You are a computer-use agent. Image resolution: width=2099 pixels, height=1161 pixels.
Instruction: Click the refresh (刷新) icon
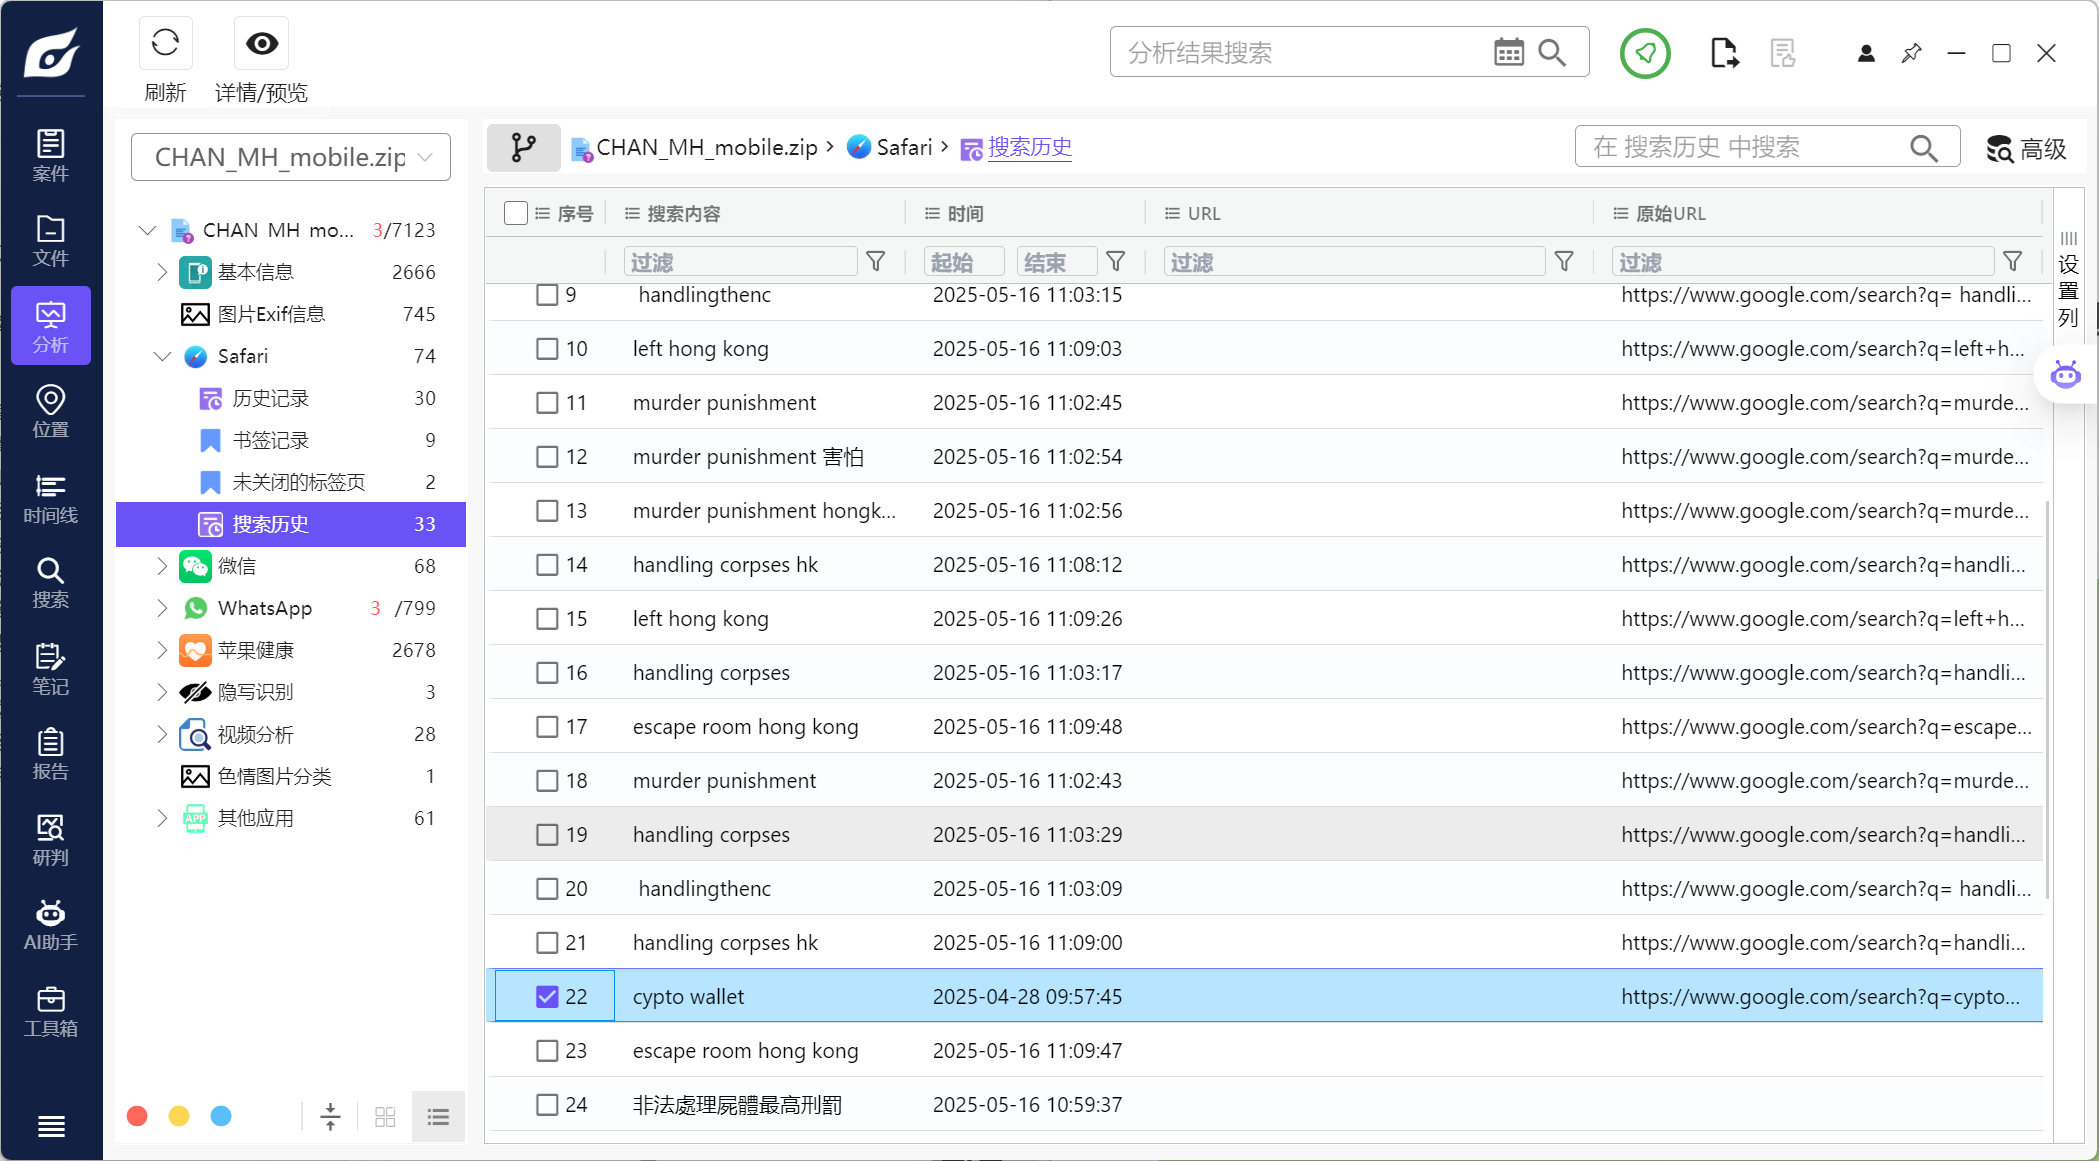[x=165, y=43]
